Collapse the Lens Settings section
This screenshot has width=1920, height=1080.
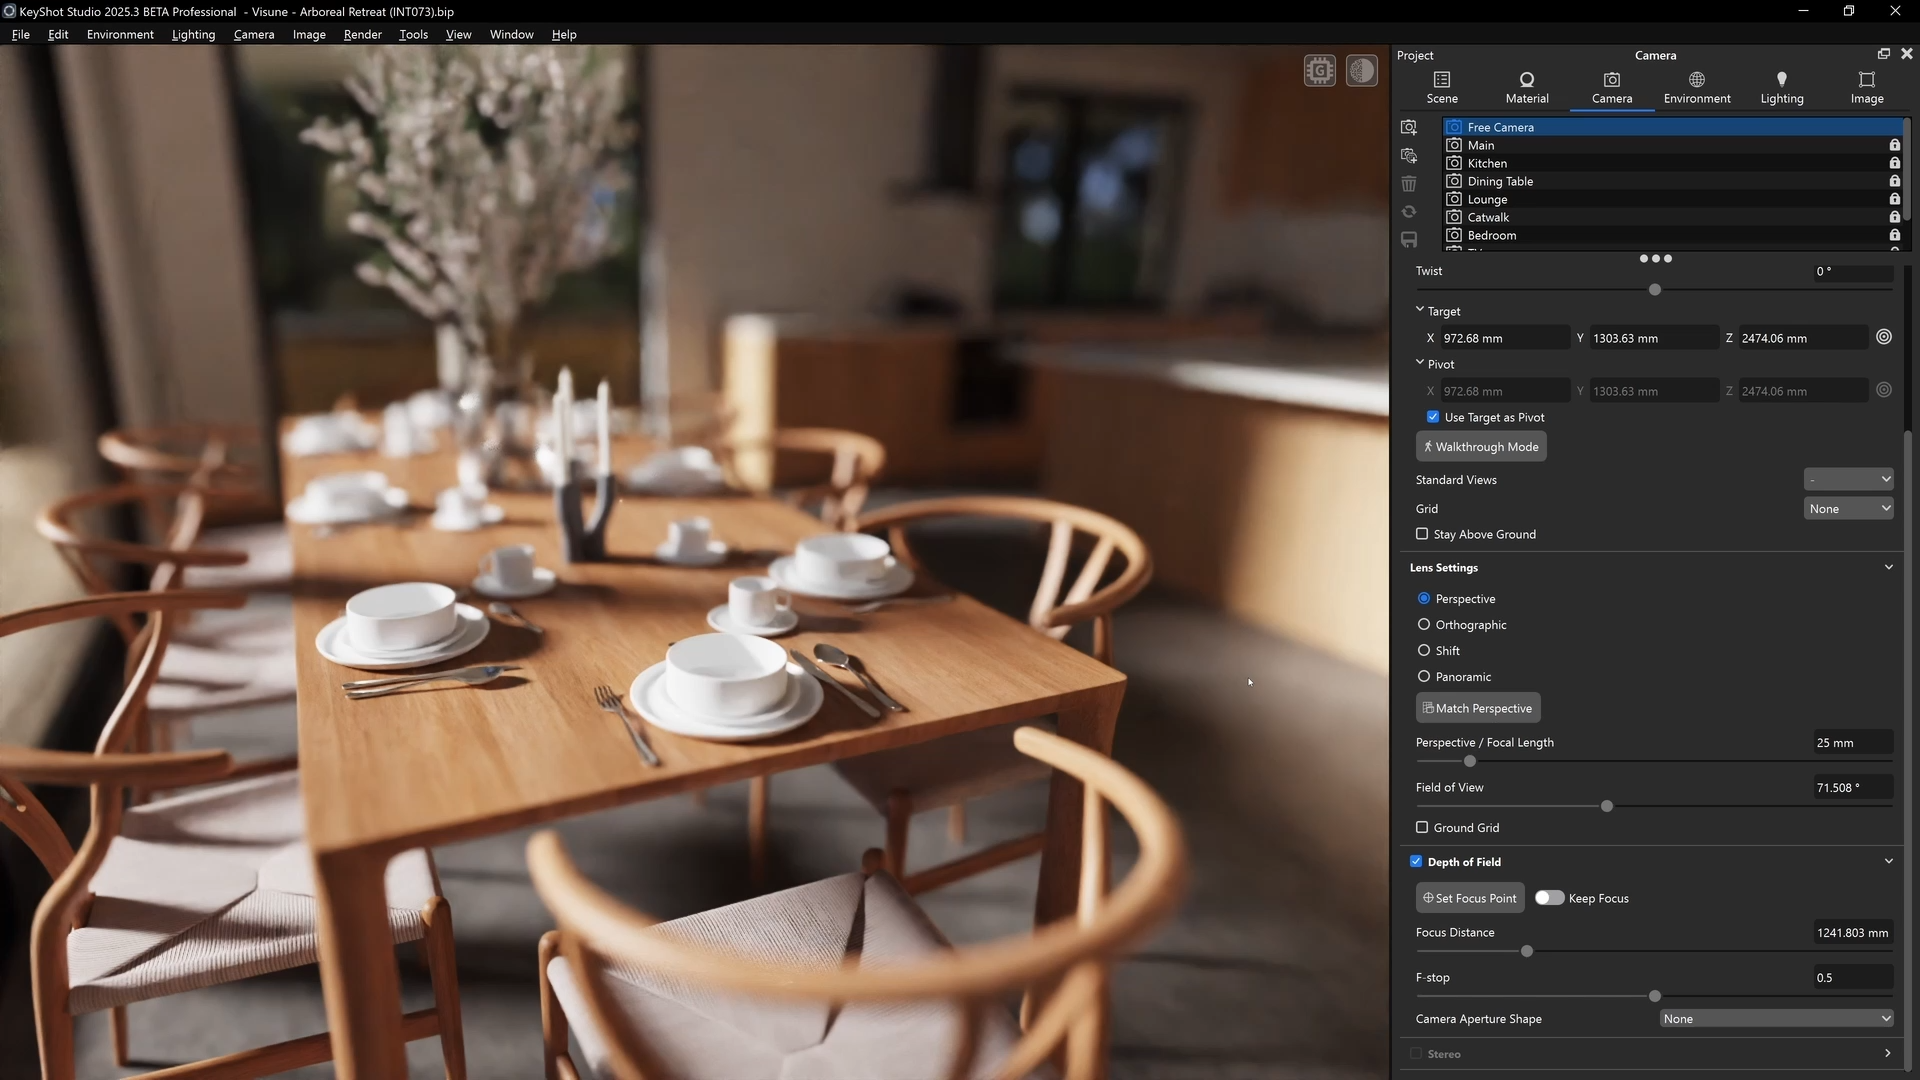pyautogui.click(x=1888, y=567)
